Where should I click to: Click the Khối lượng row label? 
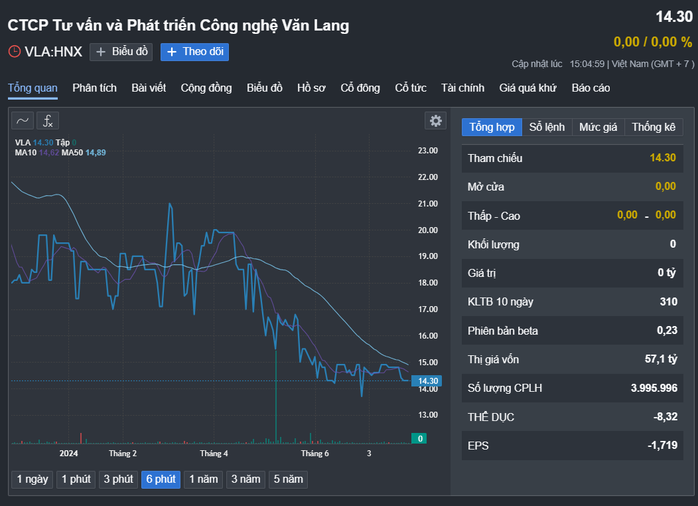493,245
